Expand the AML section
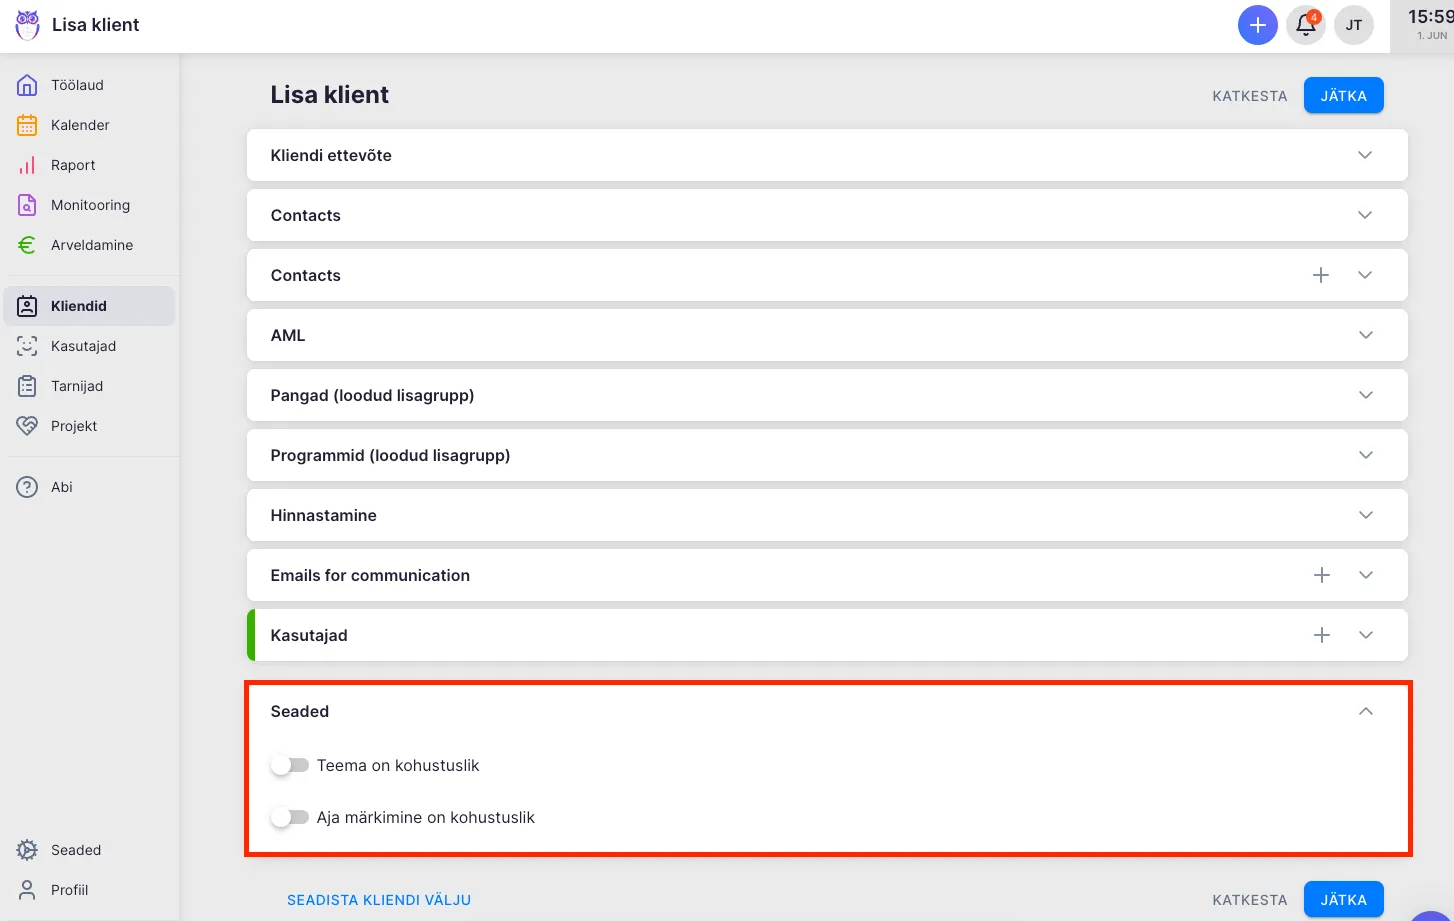 click(1365, 335)
